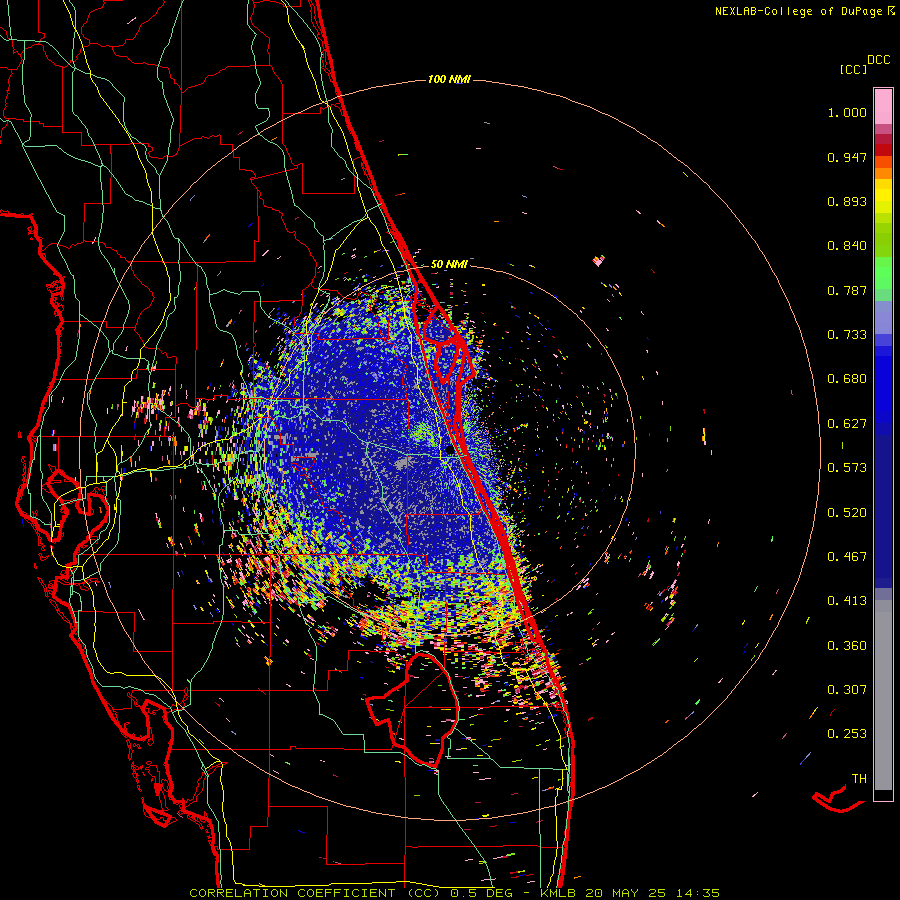Pick the gray swatch beside 0.307

click(883, 695)
